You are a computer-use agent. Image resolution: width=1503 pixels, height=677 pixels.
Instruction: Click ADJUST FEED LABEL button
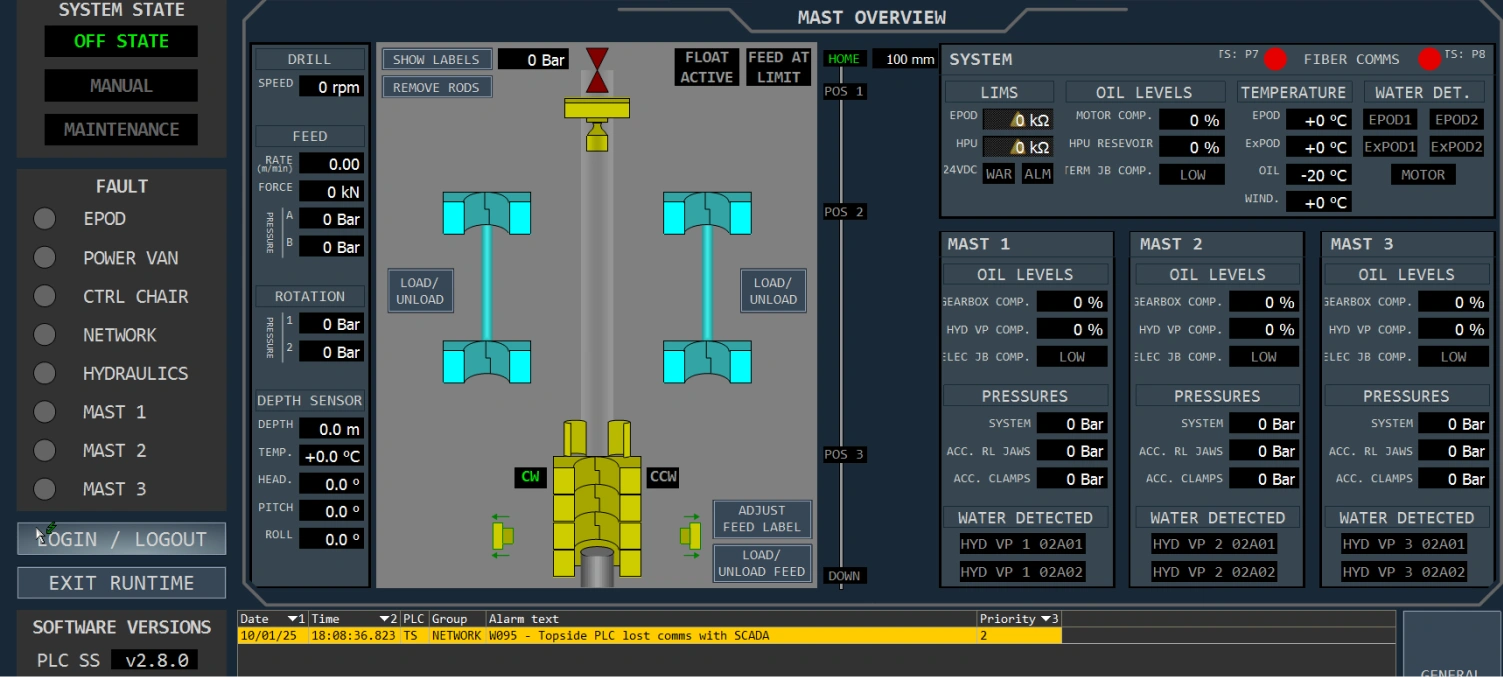pos(762,519)
